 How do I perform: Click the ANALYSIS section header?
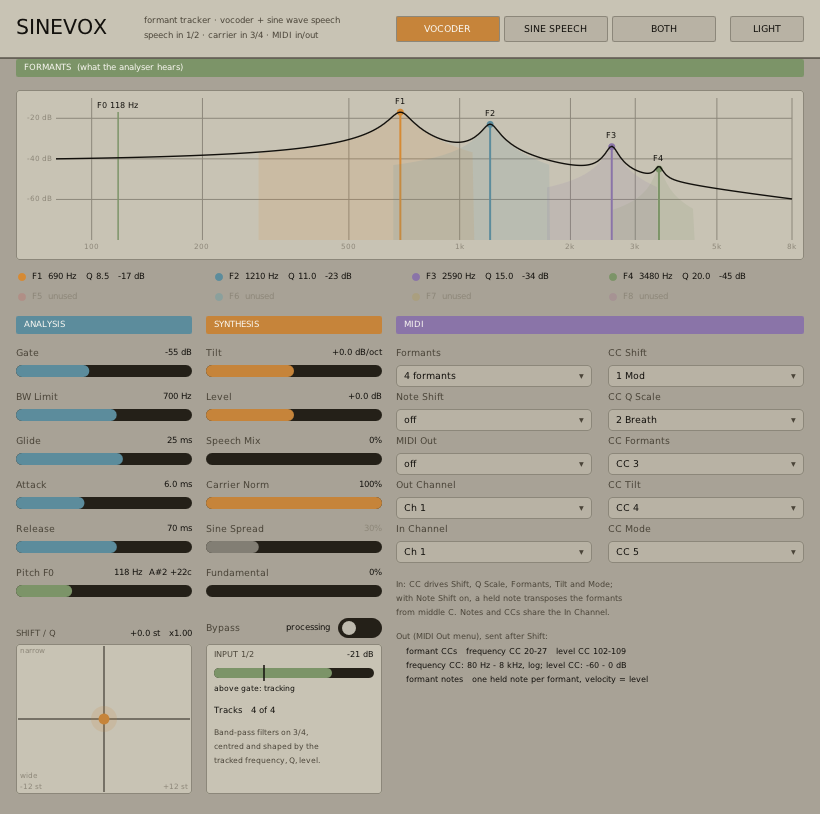coord(104,325)
